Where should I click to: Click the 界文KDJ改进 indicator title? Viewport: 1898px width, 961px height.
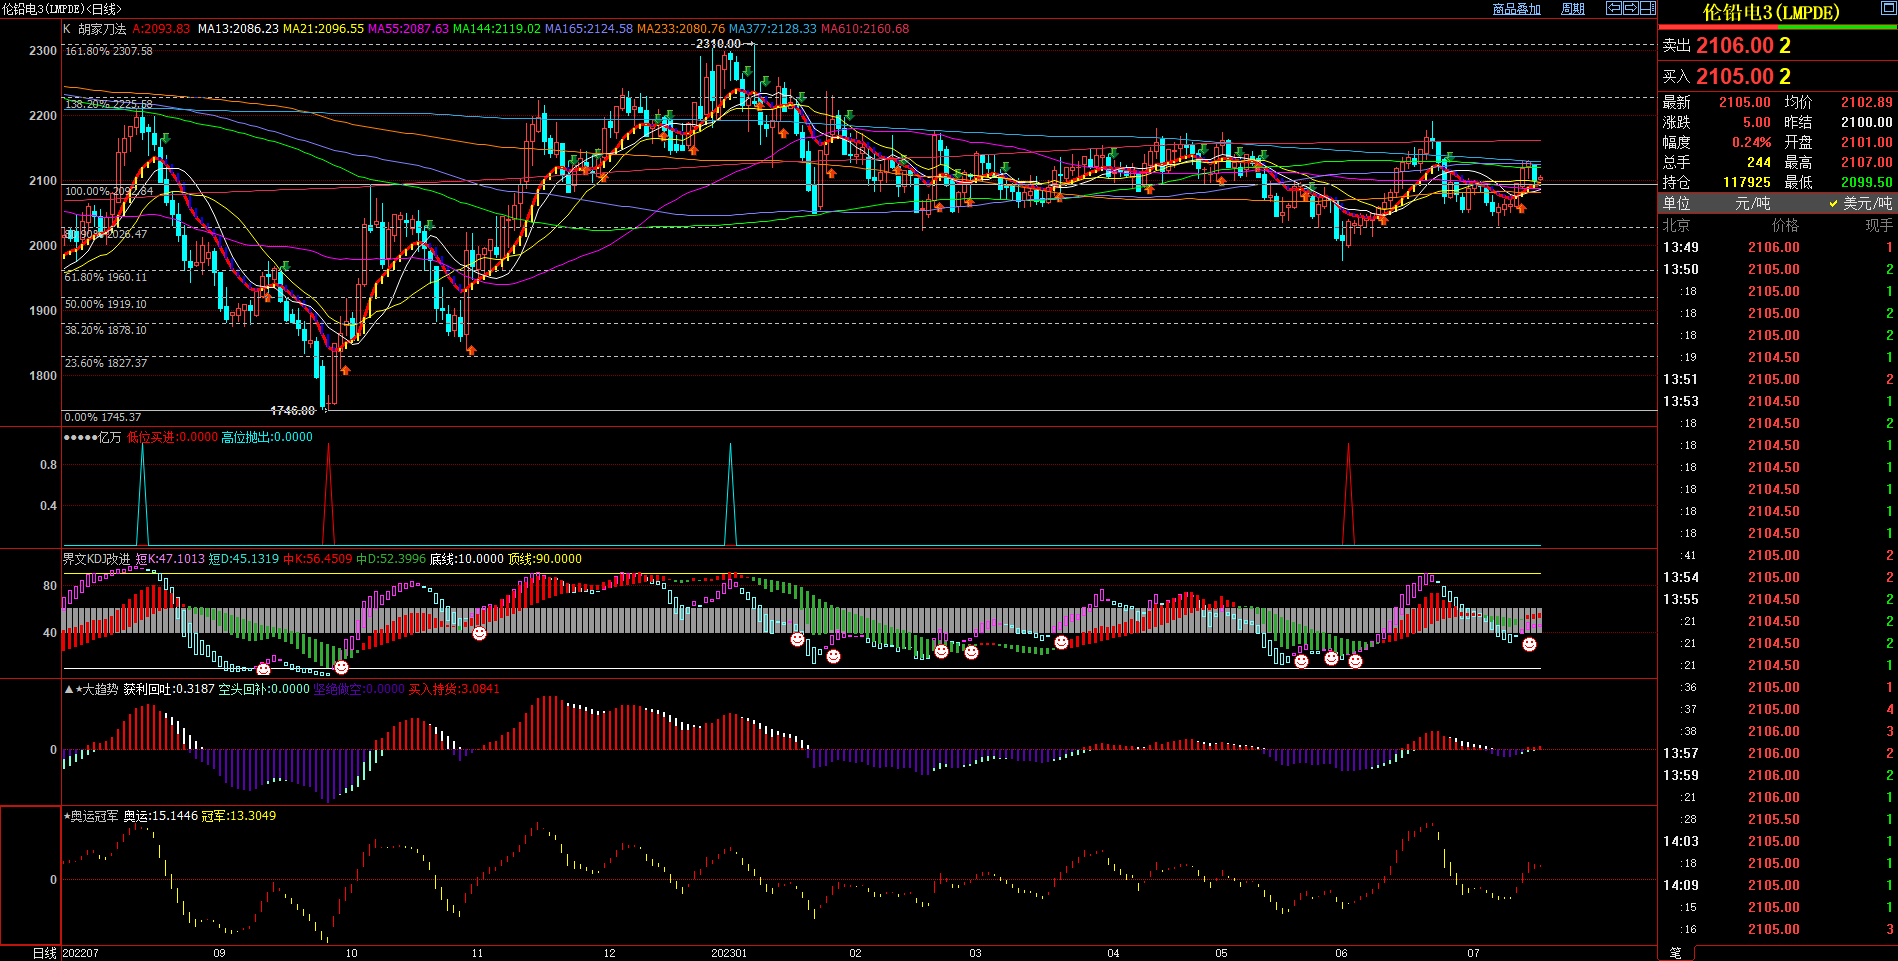pyautogui.click(x=96, y=559)
